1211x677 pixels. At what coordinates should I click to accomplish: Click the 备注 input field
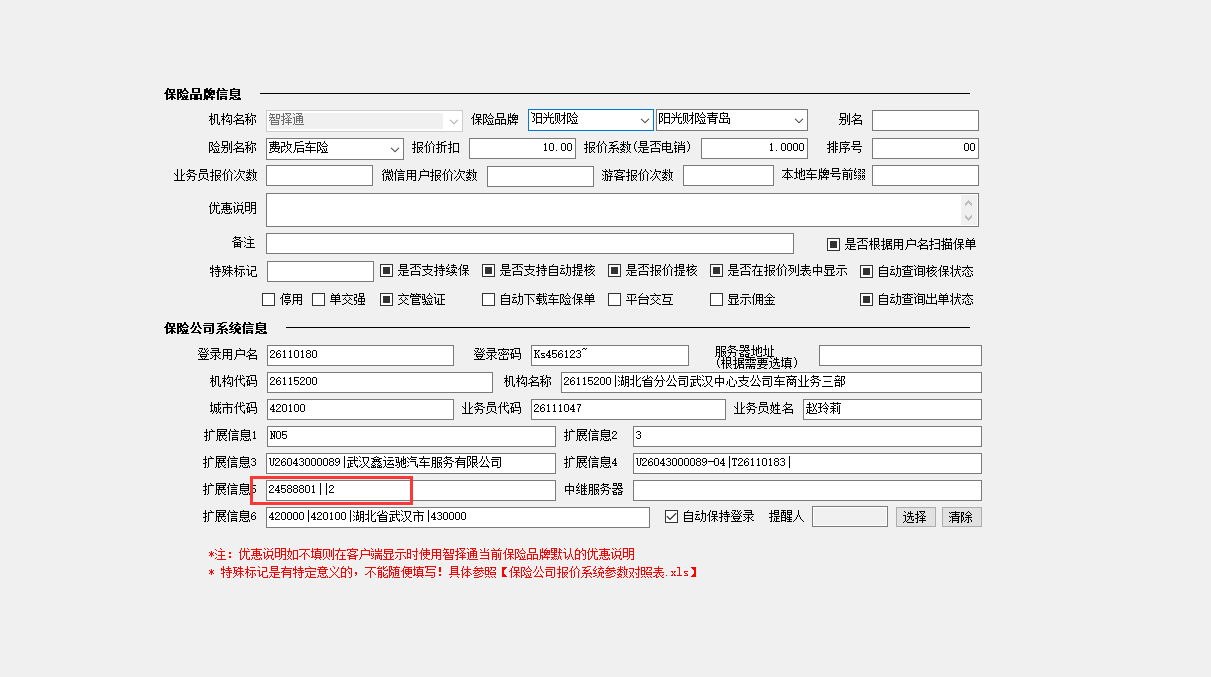(x=530, y=243)
